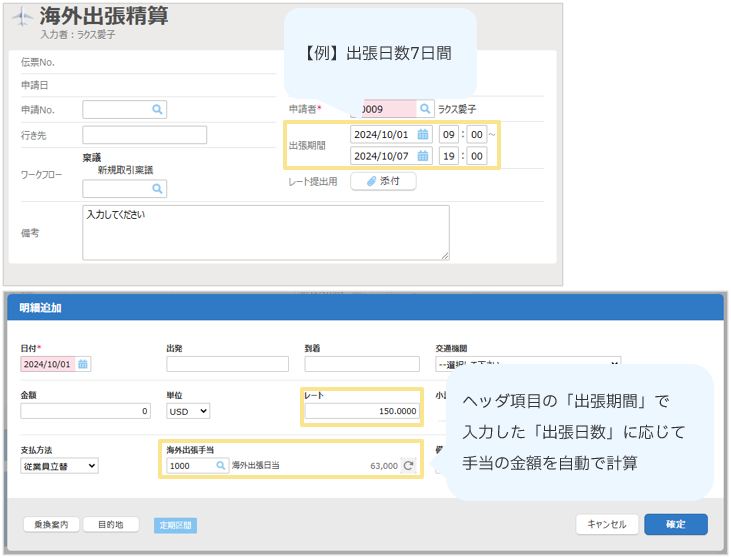The height and width of the screenshot is (558, 731).
Task: Click the 乗換案内 button
Action: click(50, 524)
